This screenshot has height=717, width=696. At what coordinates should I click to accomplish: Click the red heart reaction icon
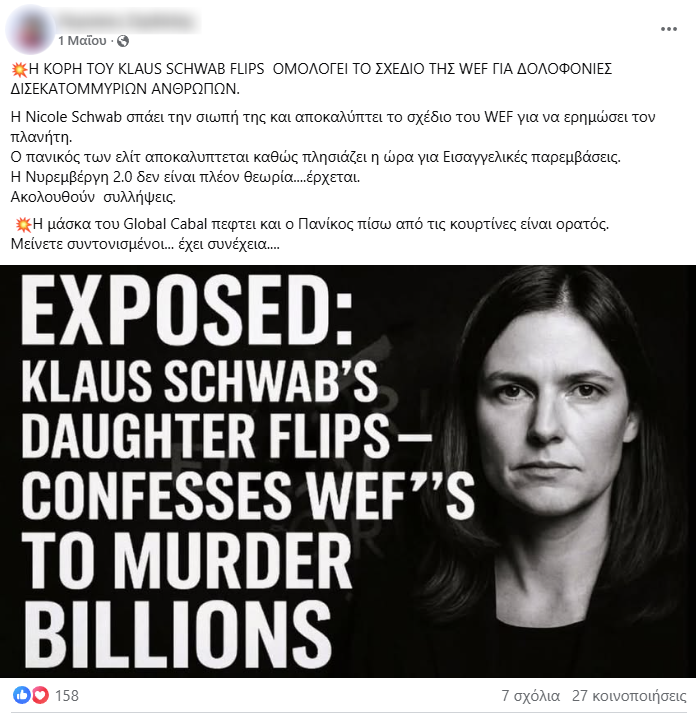[x=40, y=695]
